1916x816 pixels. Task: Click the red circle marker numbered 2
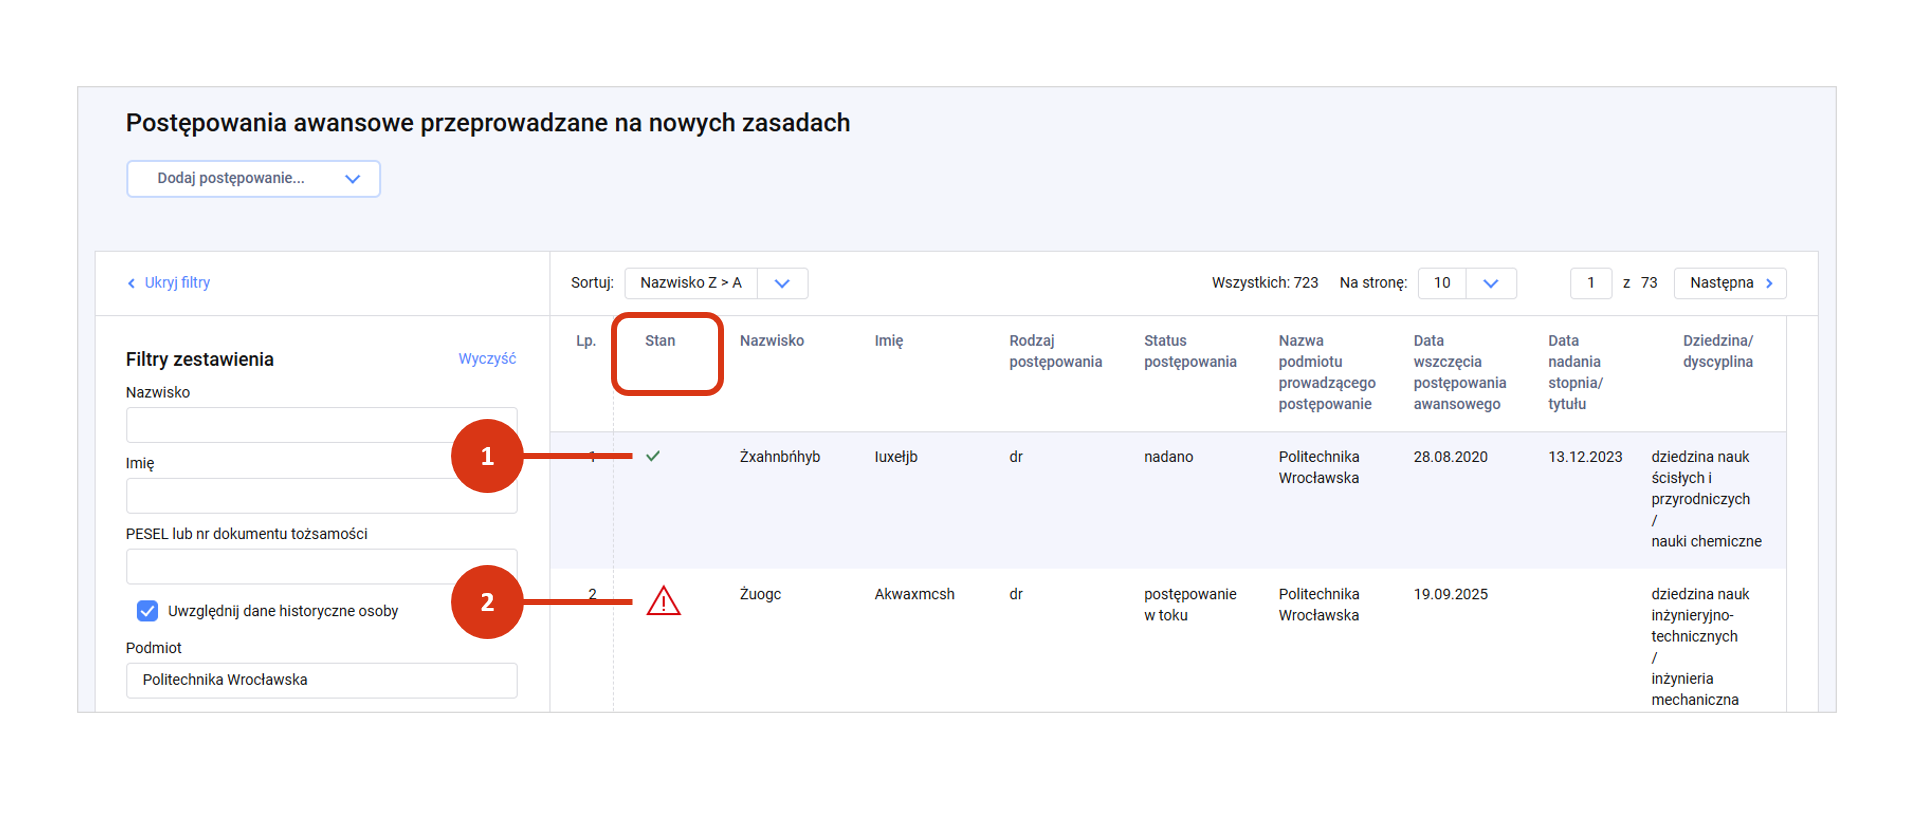coord(487,602)
